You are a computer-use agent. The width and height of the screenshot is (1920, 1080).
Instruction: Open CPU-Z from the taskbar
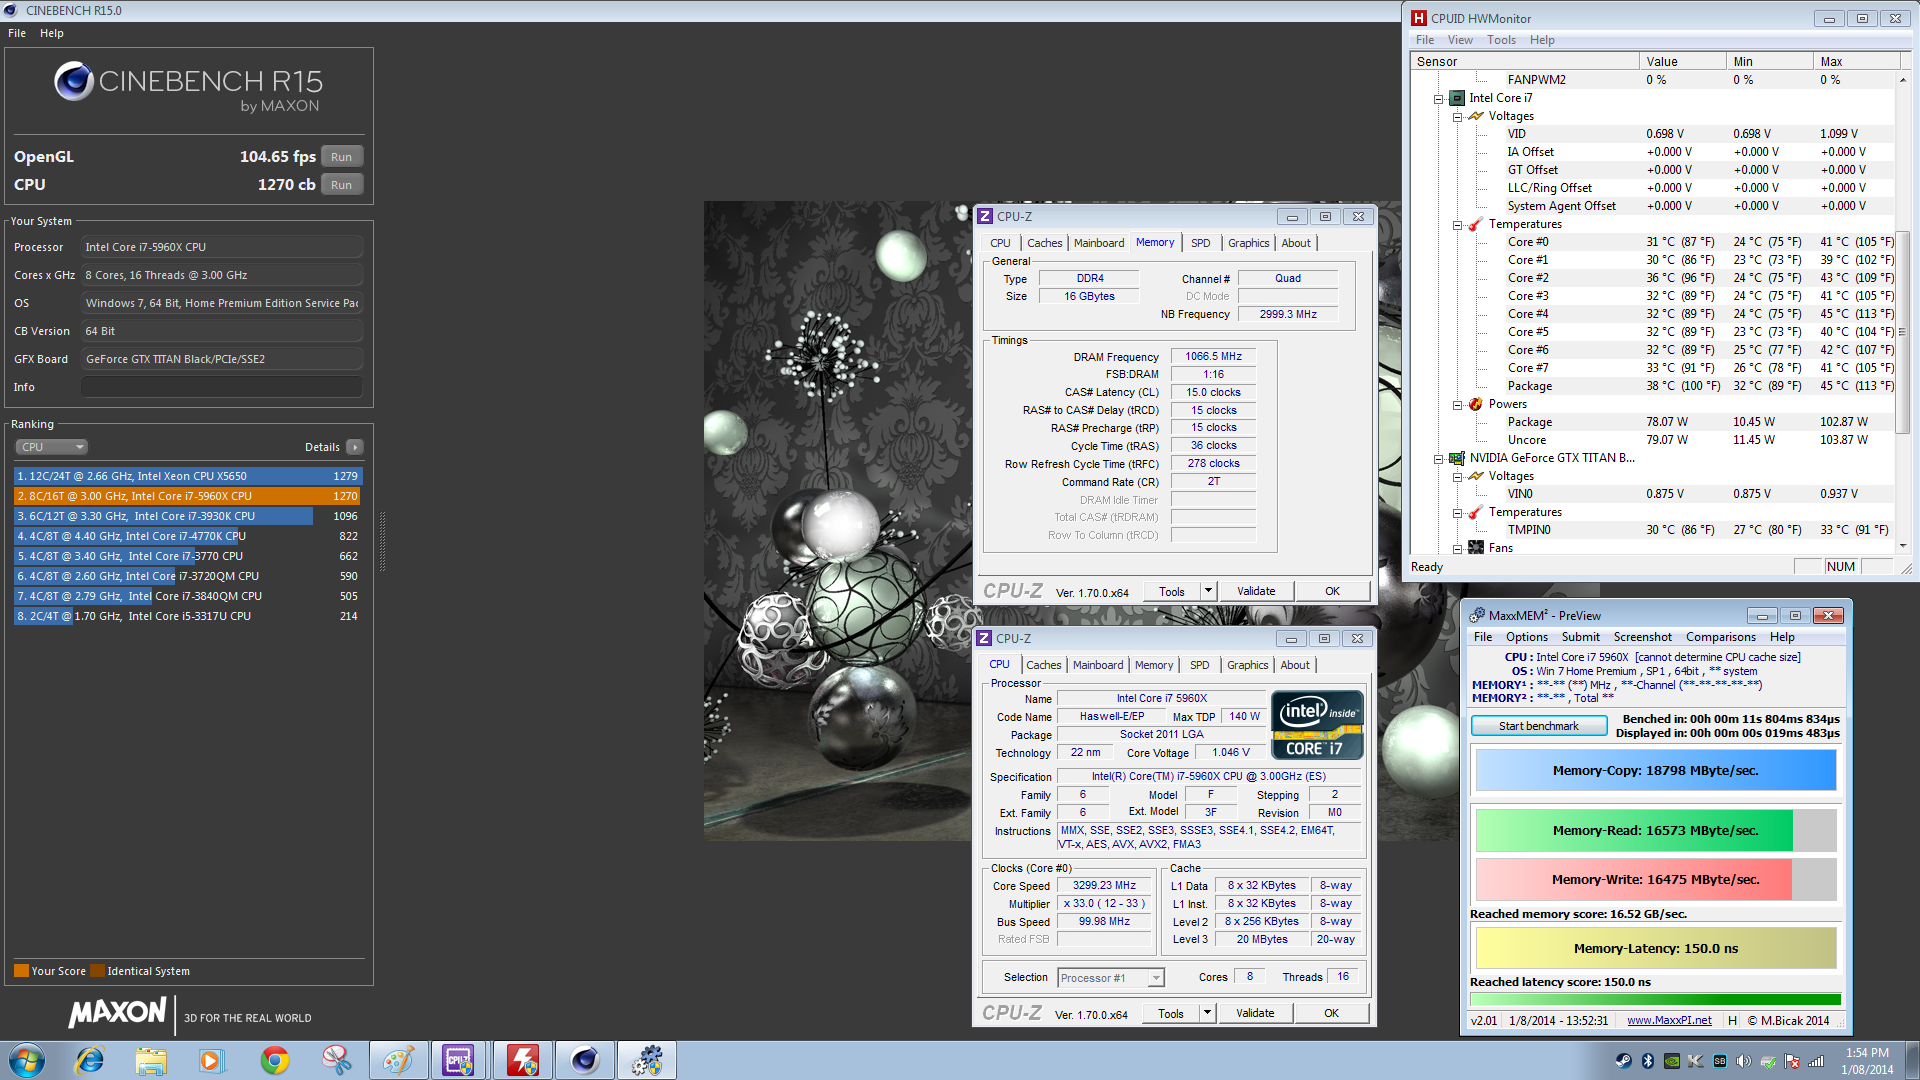click(459, 1060)
